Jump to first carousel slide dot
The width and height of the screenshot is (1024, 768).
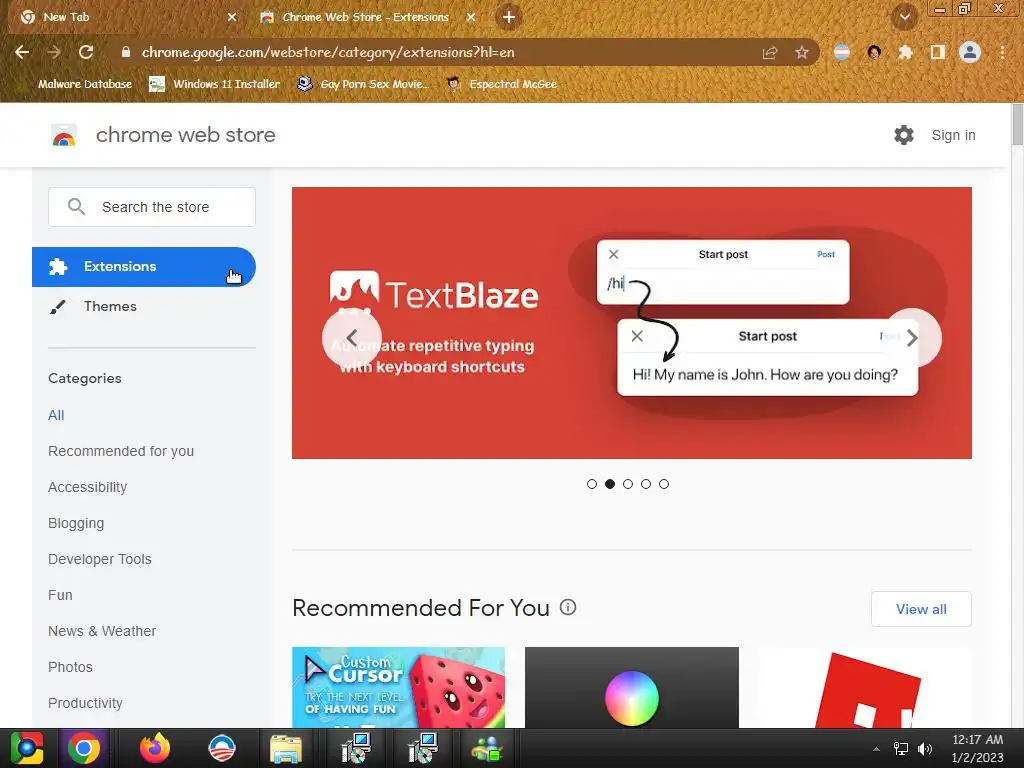pos(592,484)
